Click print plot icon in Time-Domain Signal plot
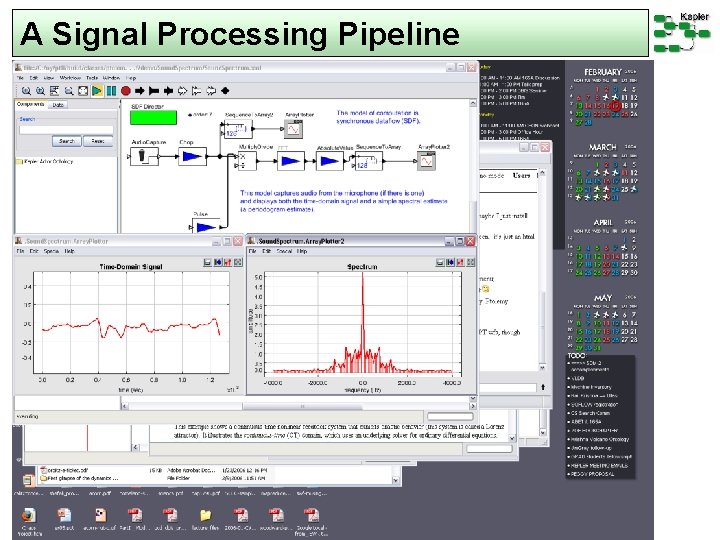The width and height of the screenshot is (720, 540). click(208, 262)
